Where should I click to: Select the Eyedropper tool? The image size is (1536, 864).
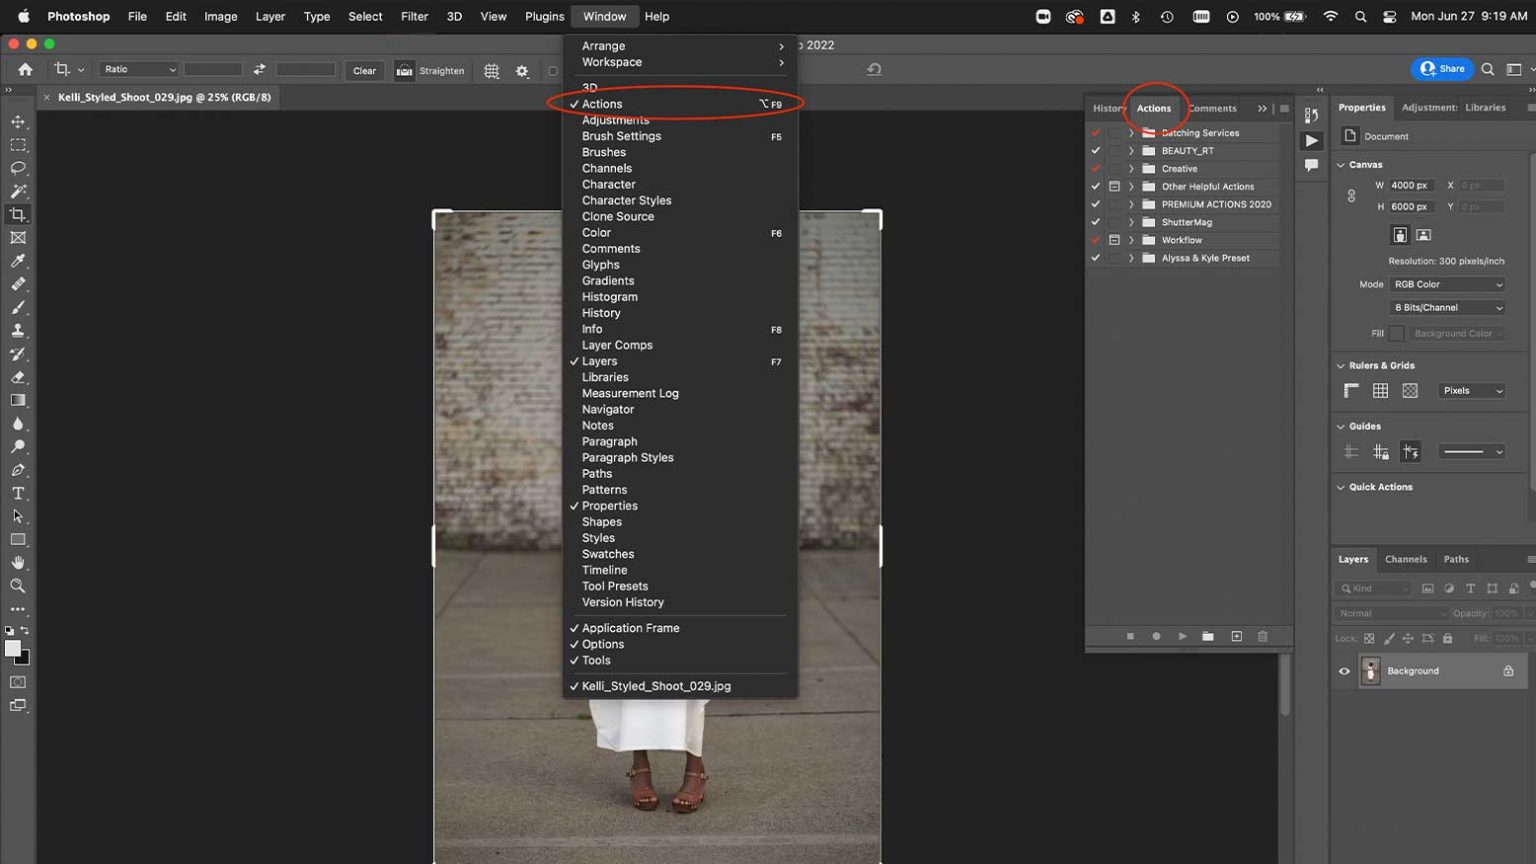click(18, 261)
